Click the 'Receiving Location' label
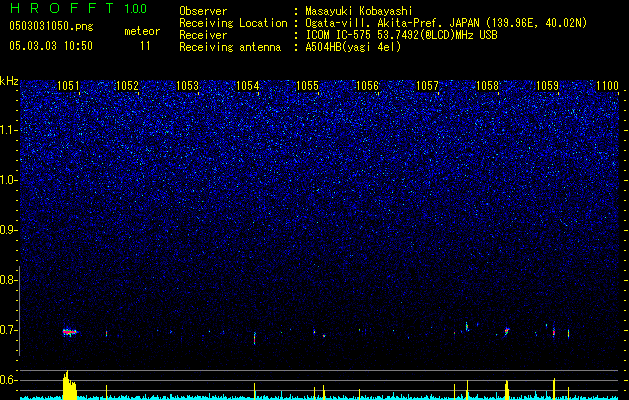This screenshot has height=400, width=629. (x=233, y=23)
